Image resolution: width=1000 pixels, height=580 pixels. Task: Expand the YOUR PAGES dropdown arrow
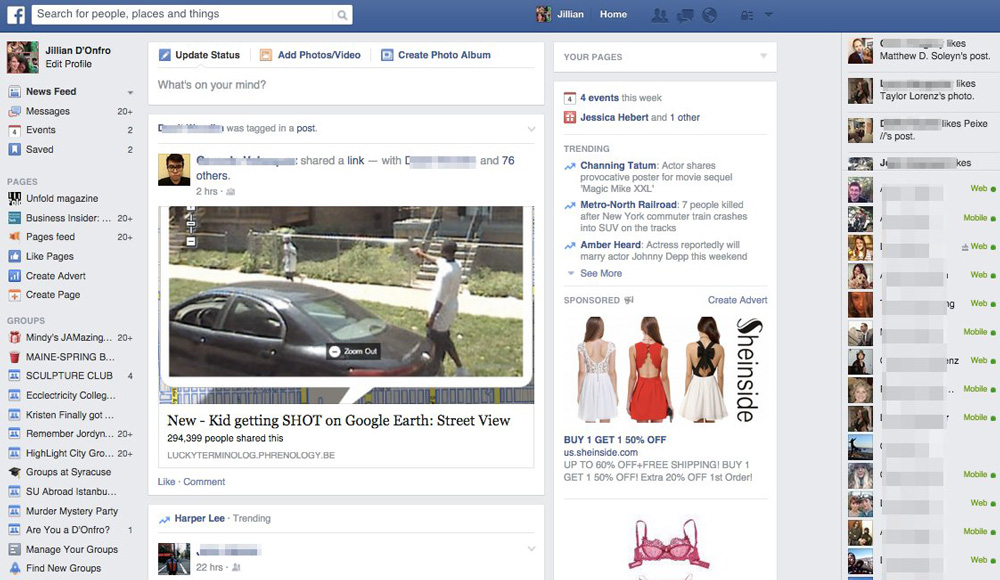tap(763, 56)
